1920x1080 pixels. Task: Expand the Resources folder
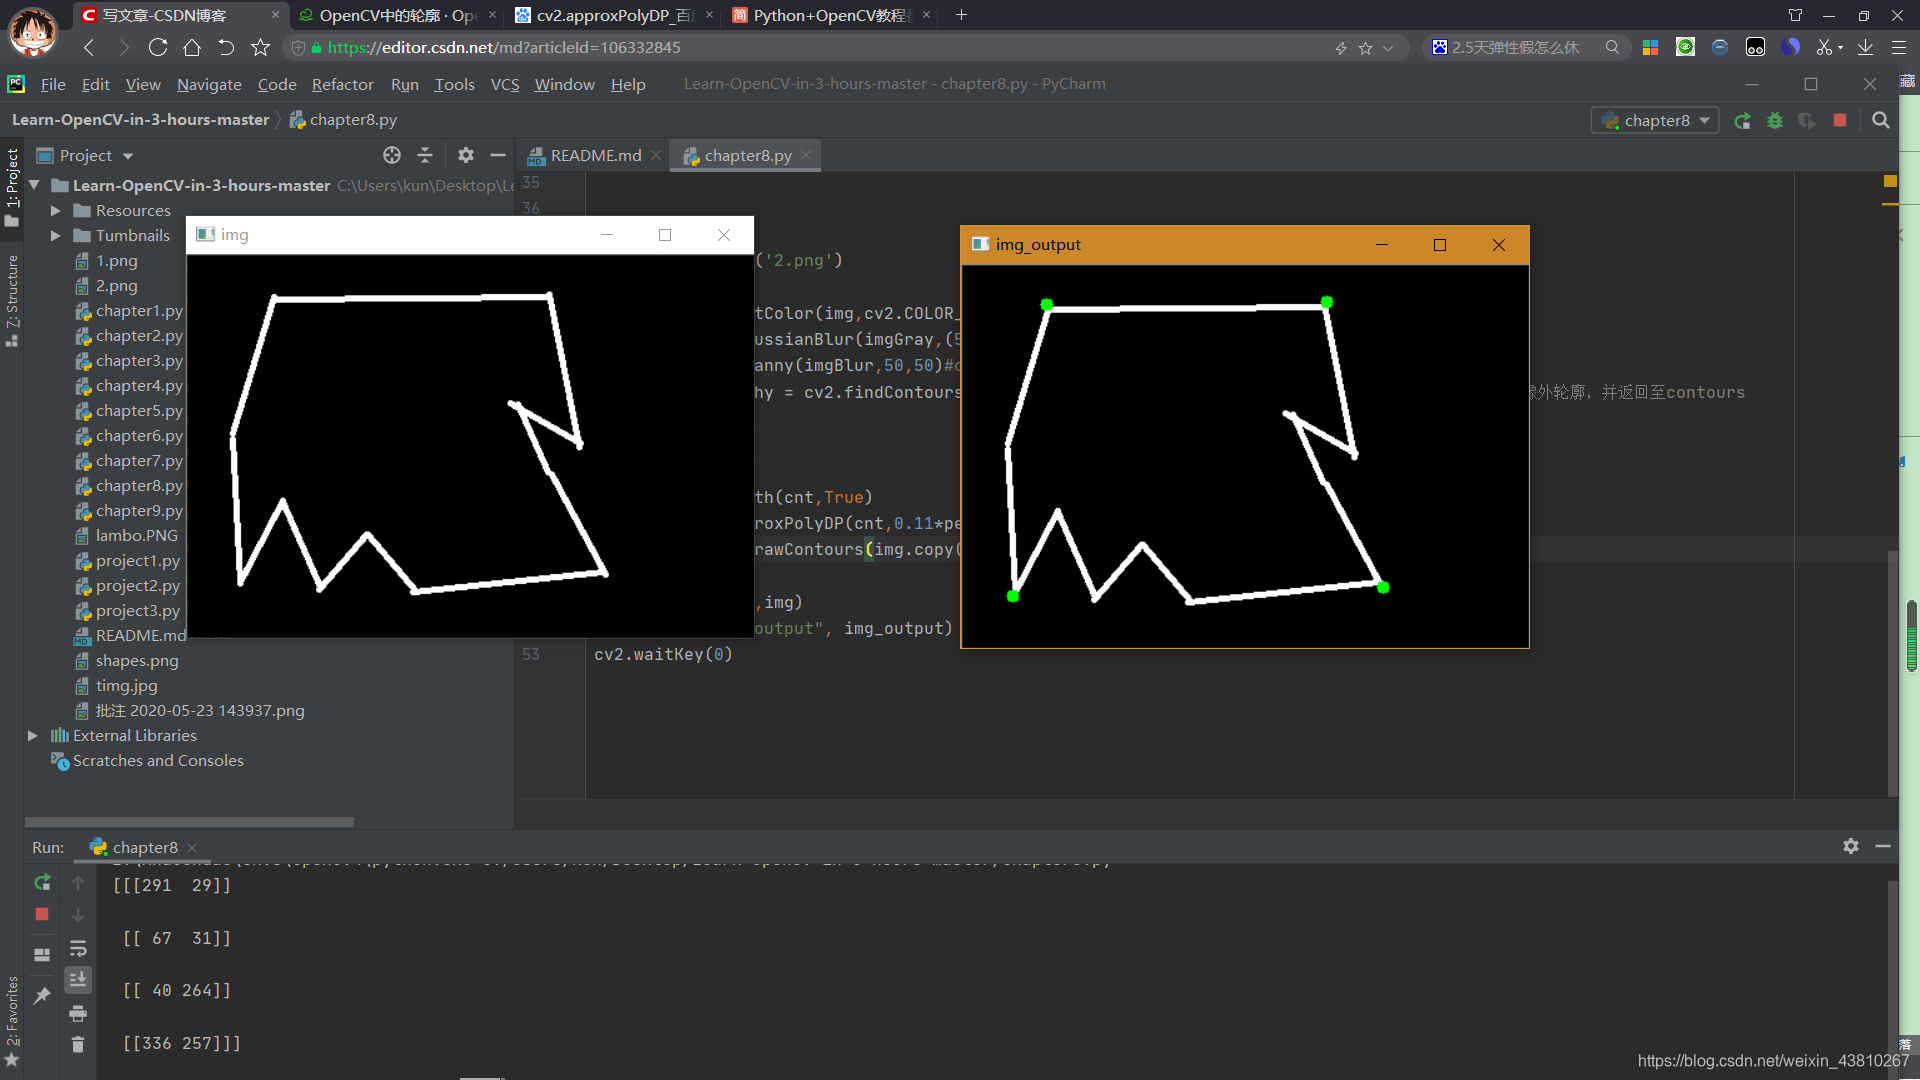point(56,210)
